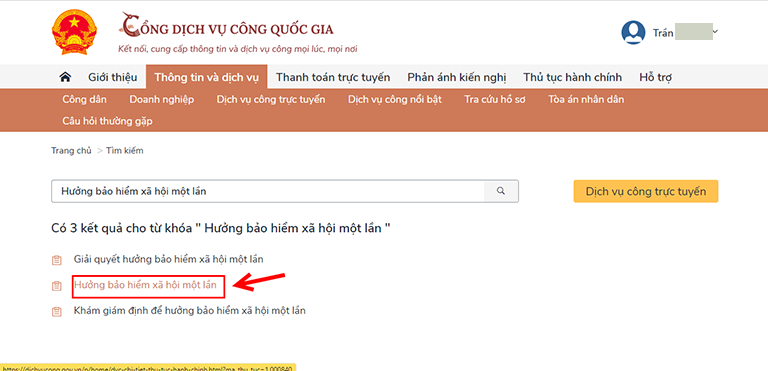Select the Thông tin và dịch vụ tab
This screenshot has width=768, height=371.
206,77
